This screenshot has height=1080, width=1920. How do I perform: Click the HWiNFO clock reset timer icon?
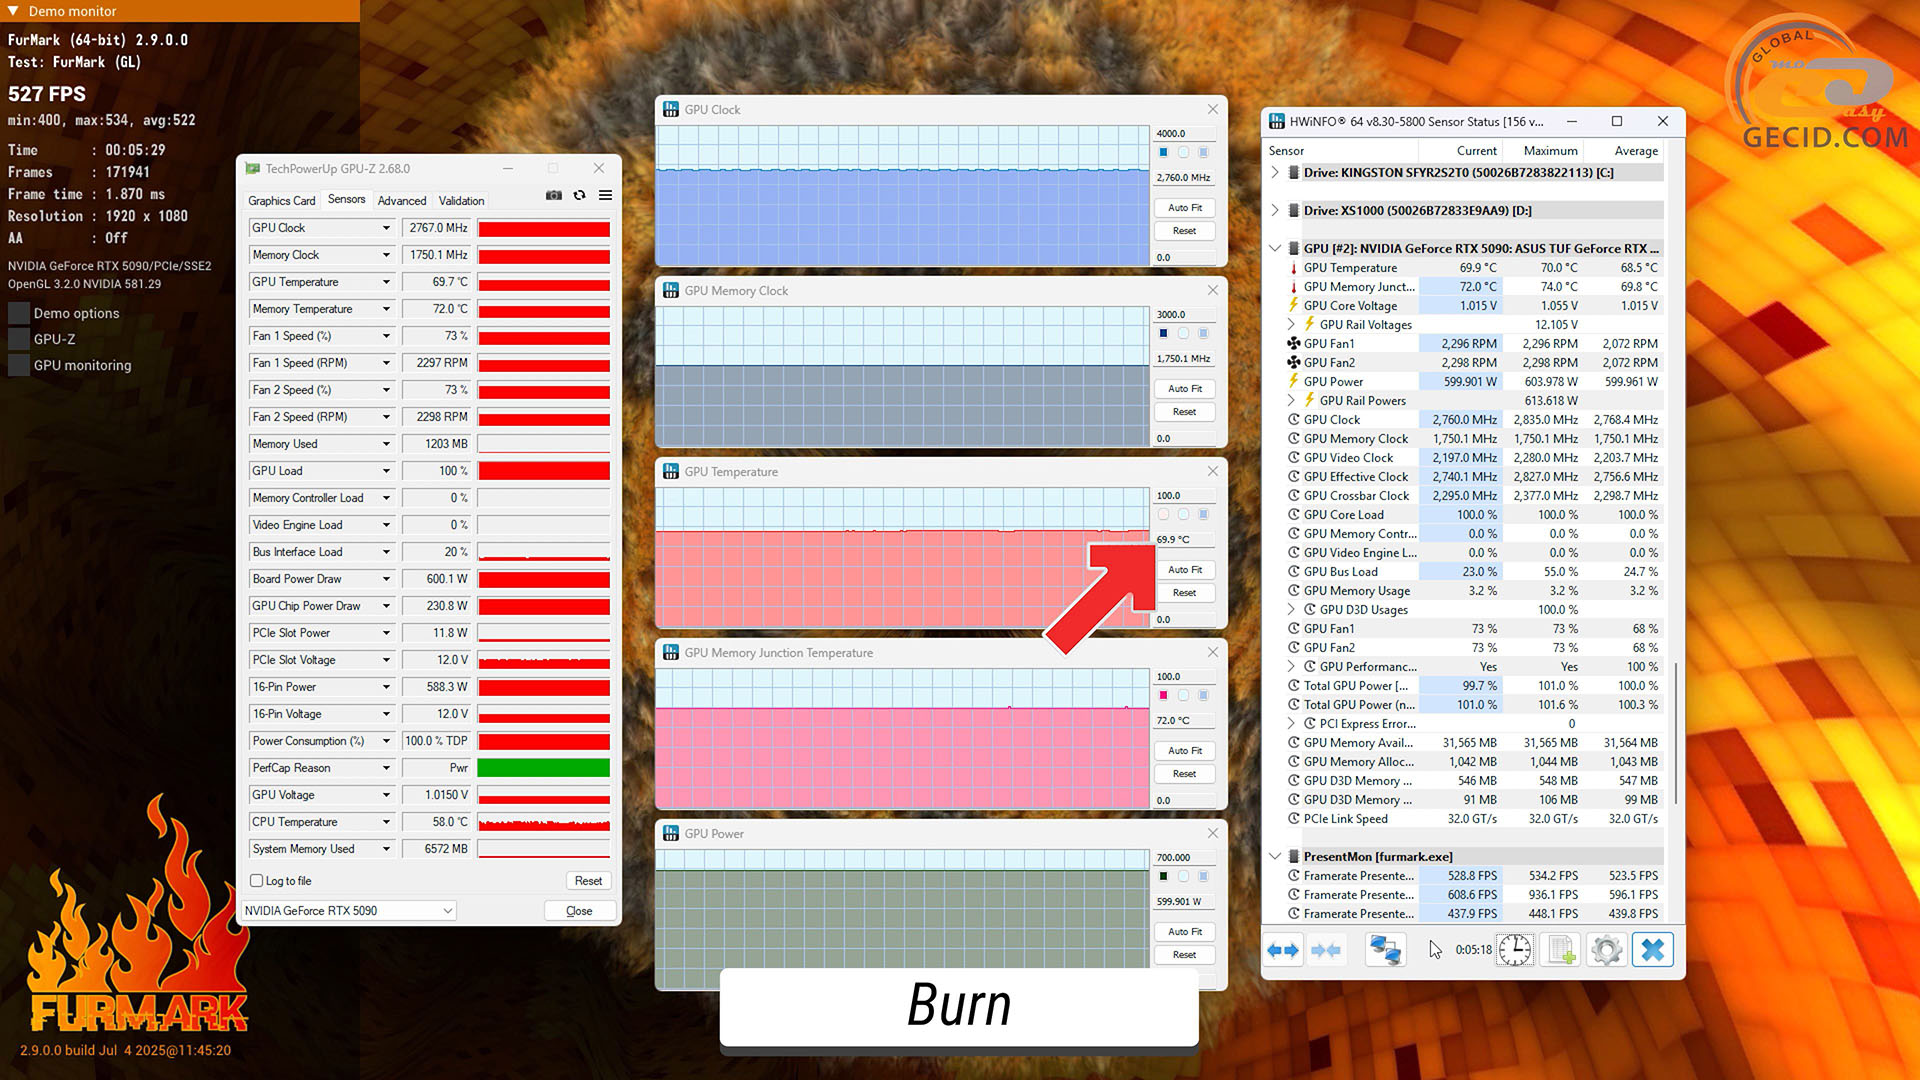pos(1514,950)
